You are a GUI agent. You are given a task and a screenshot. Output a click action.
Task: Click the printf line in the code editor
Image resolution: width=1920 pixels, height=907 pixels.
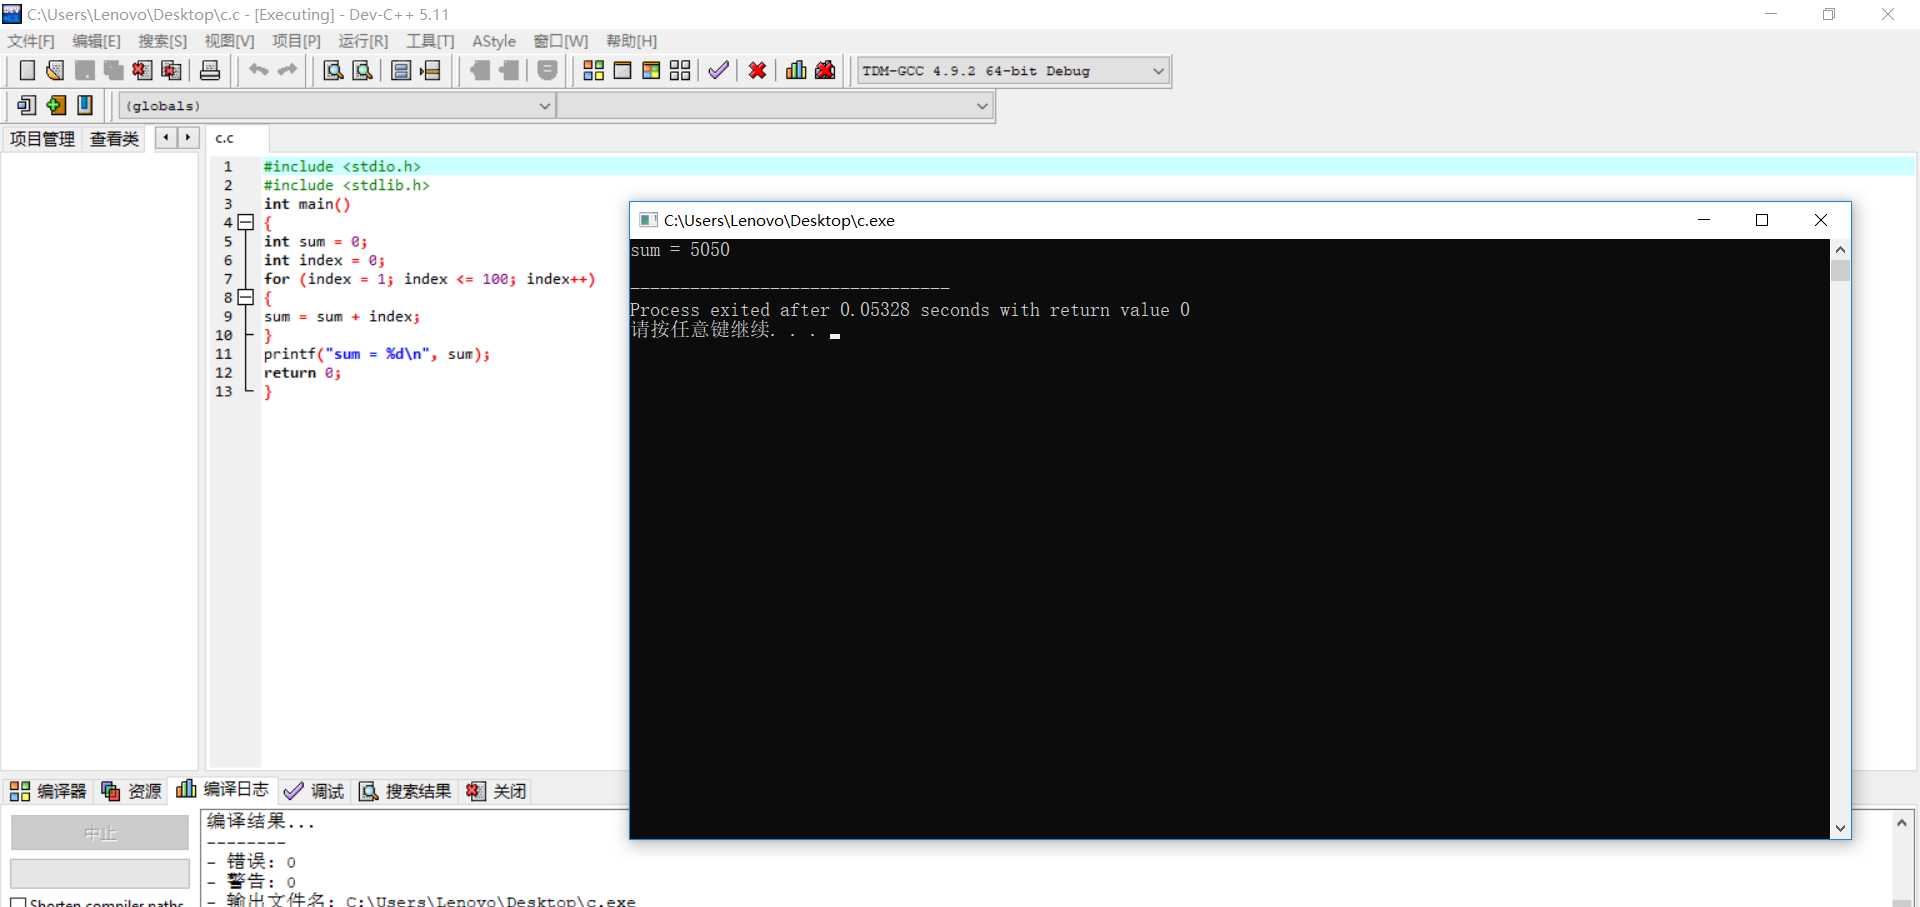click(377, 354)
